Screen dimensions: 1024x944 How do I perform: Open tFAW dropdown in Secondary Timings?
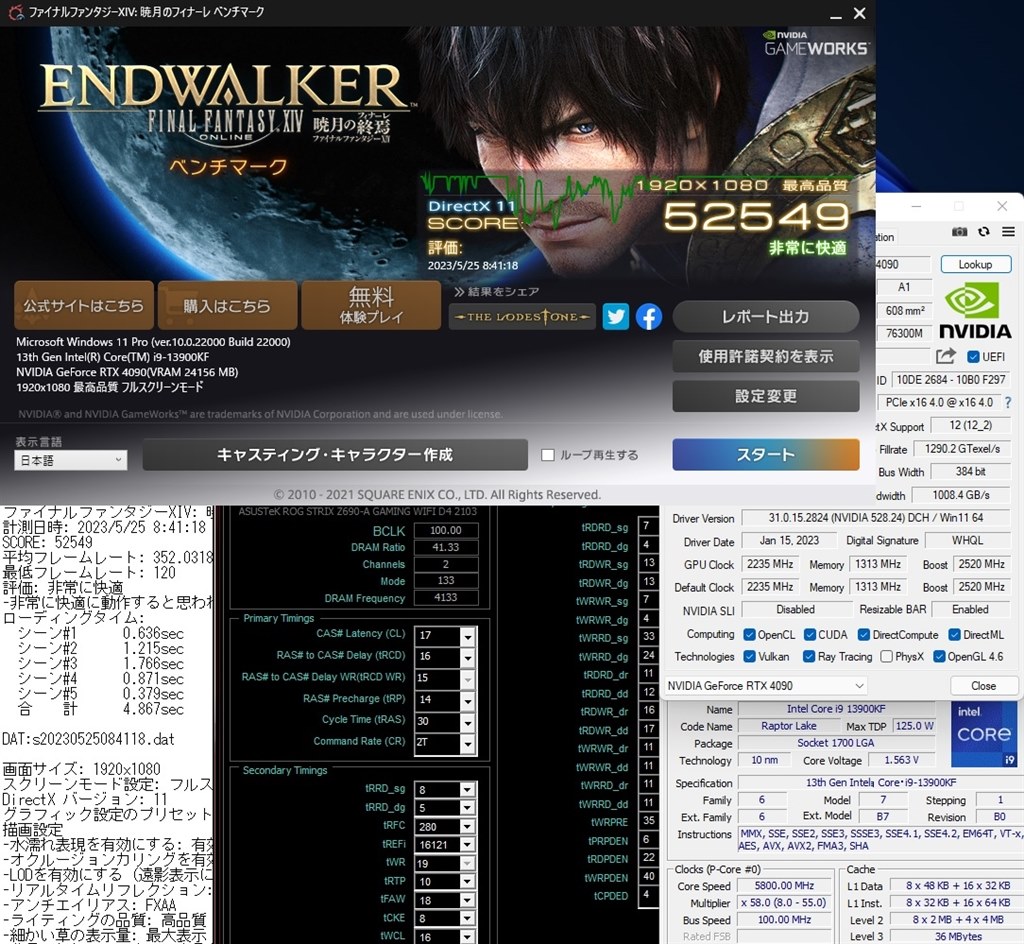pyautogui.click(x=467, y=900)
